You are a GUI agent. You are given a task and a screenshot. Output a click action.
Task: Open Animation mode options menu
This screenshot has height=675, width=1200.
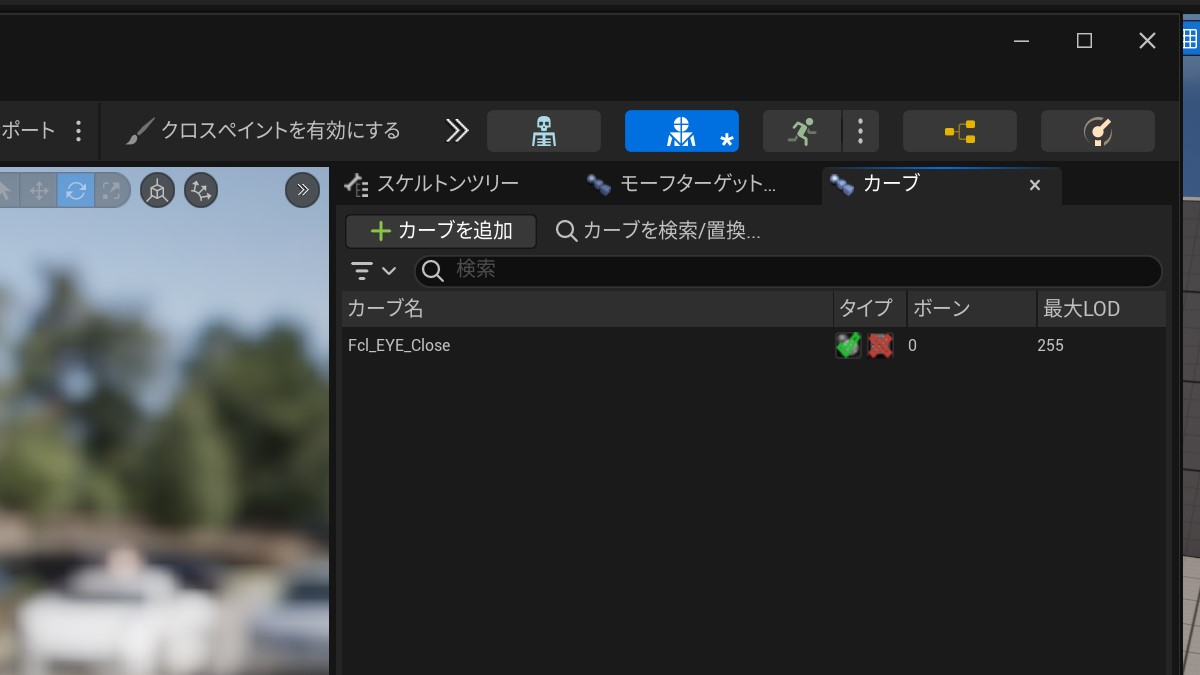[860, 131]
